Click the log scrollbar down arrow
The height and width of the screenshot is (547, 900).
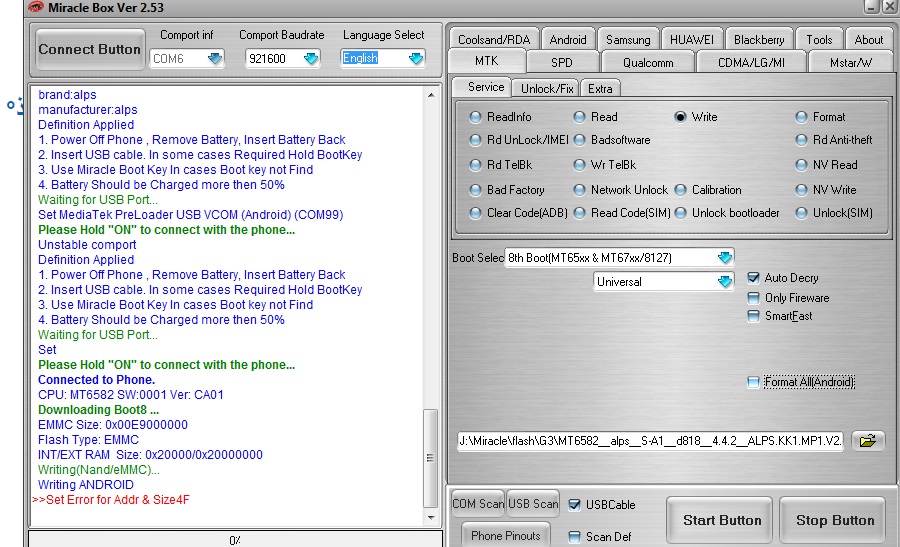click(430, 518)
